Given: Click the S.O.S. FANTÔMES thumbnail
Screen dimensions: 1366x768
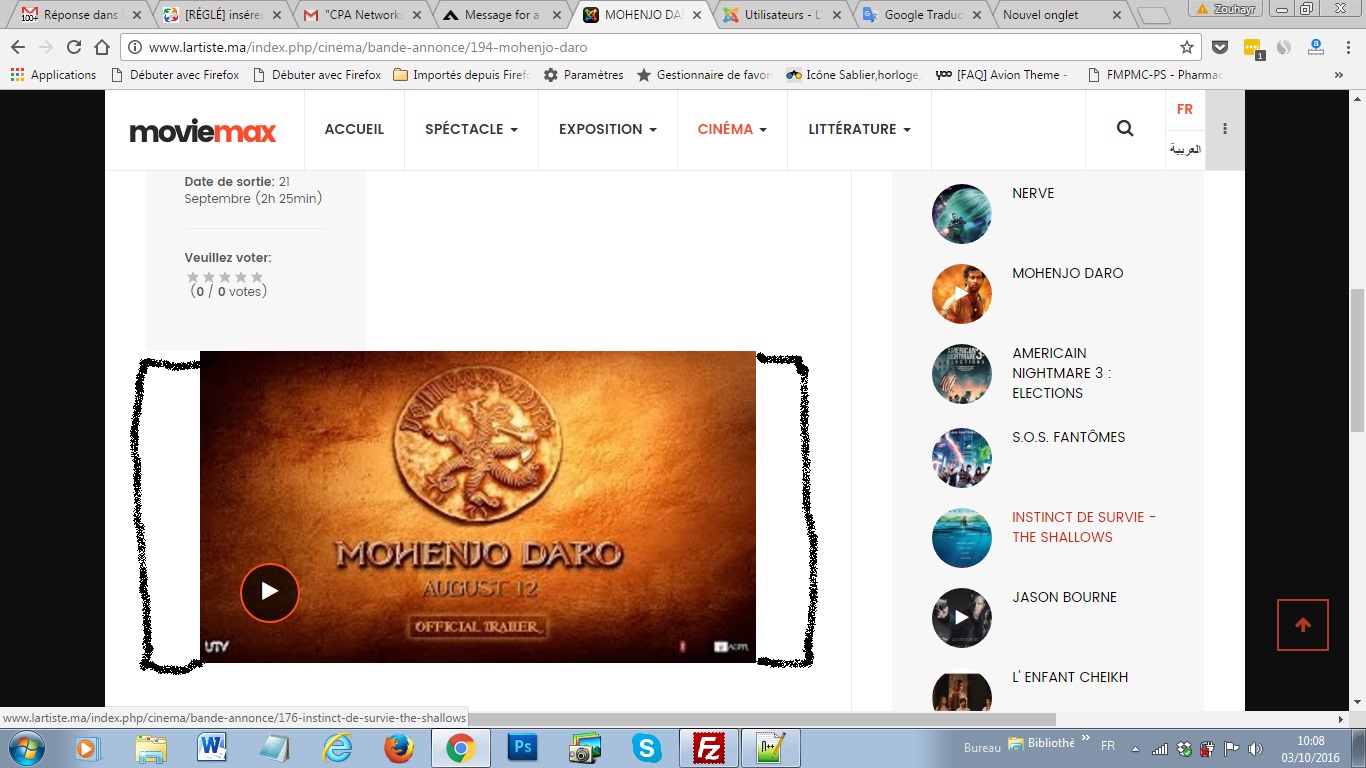Looking at the screenshot, I should coord(962,458).
